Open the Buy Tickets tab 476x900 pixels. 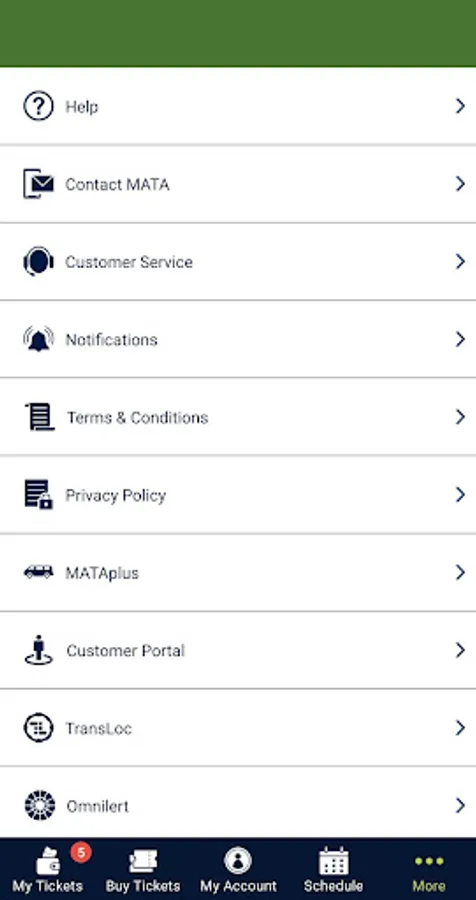143,869
